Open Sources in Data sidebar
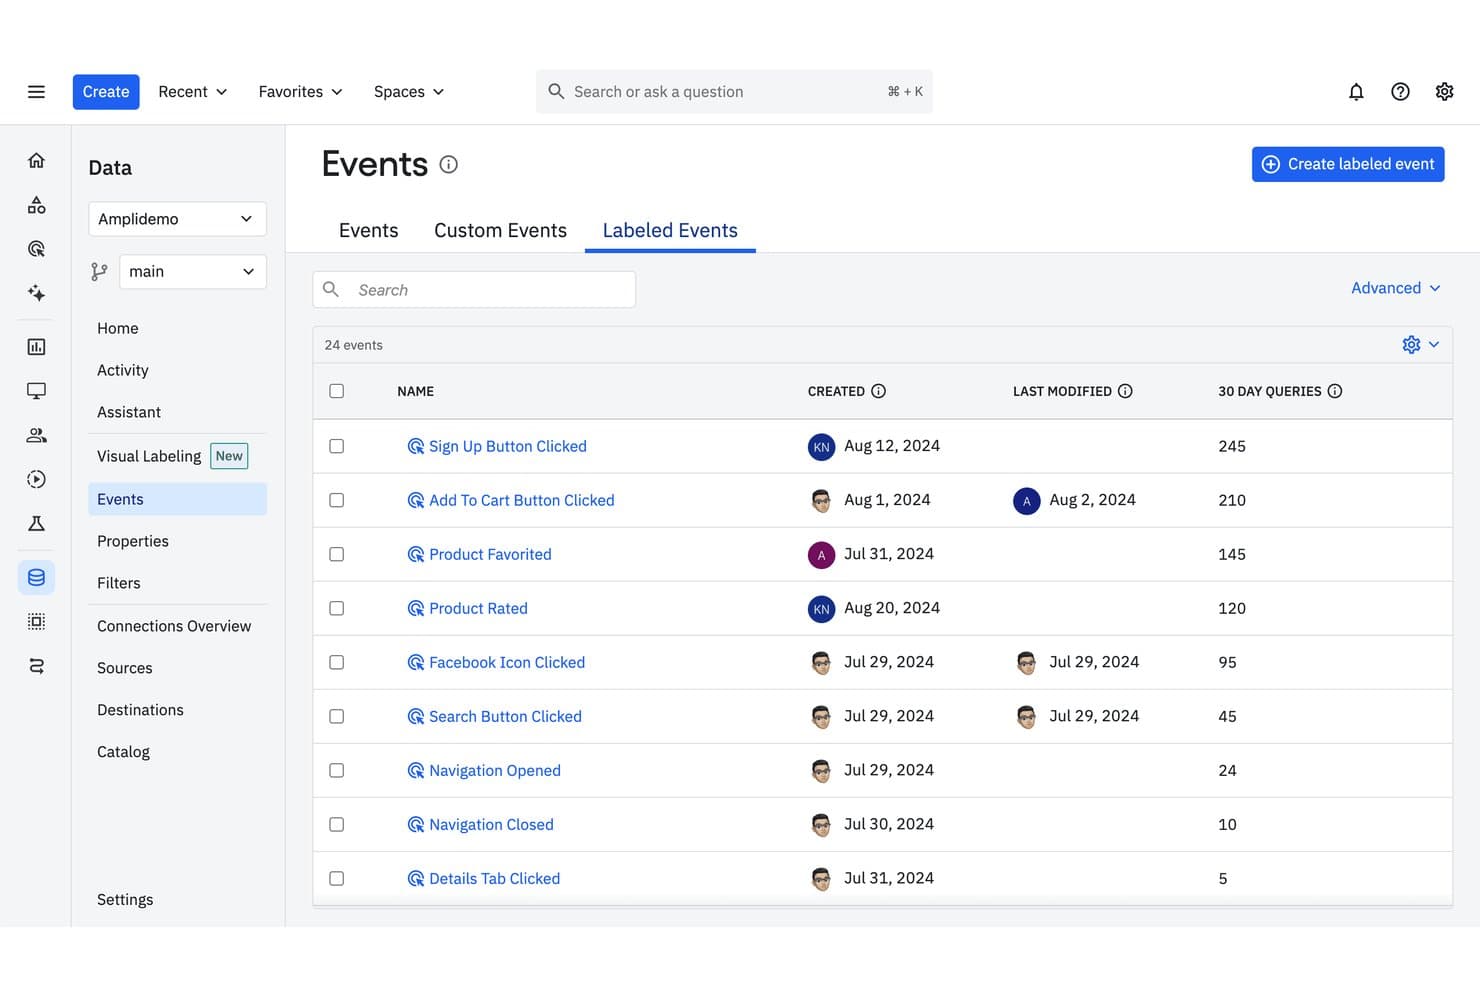 click(x=125, y=668)
